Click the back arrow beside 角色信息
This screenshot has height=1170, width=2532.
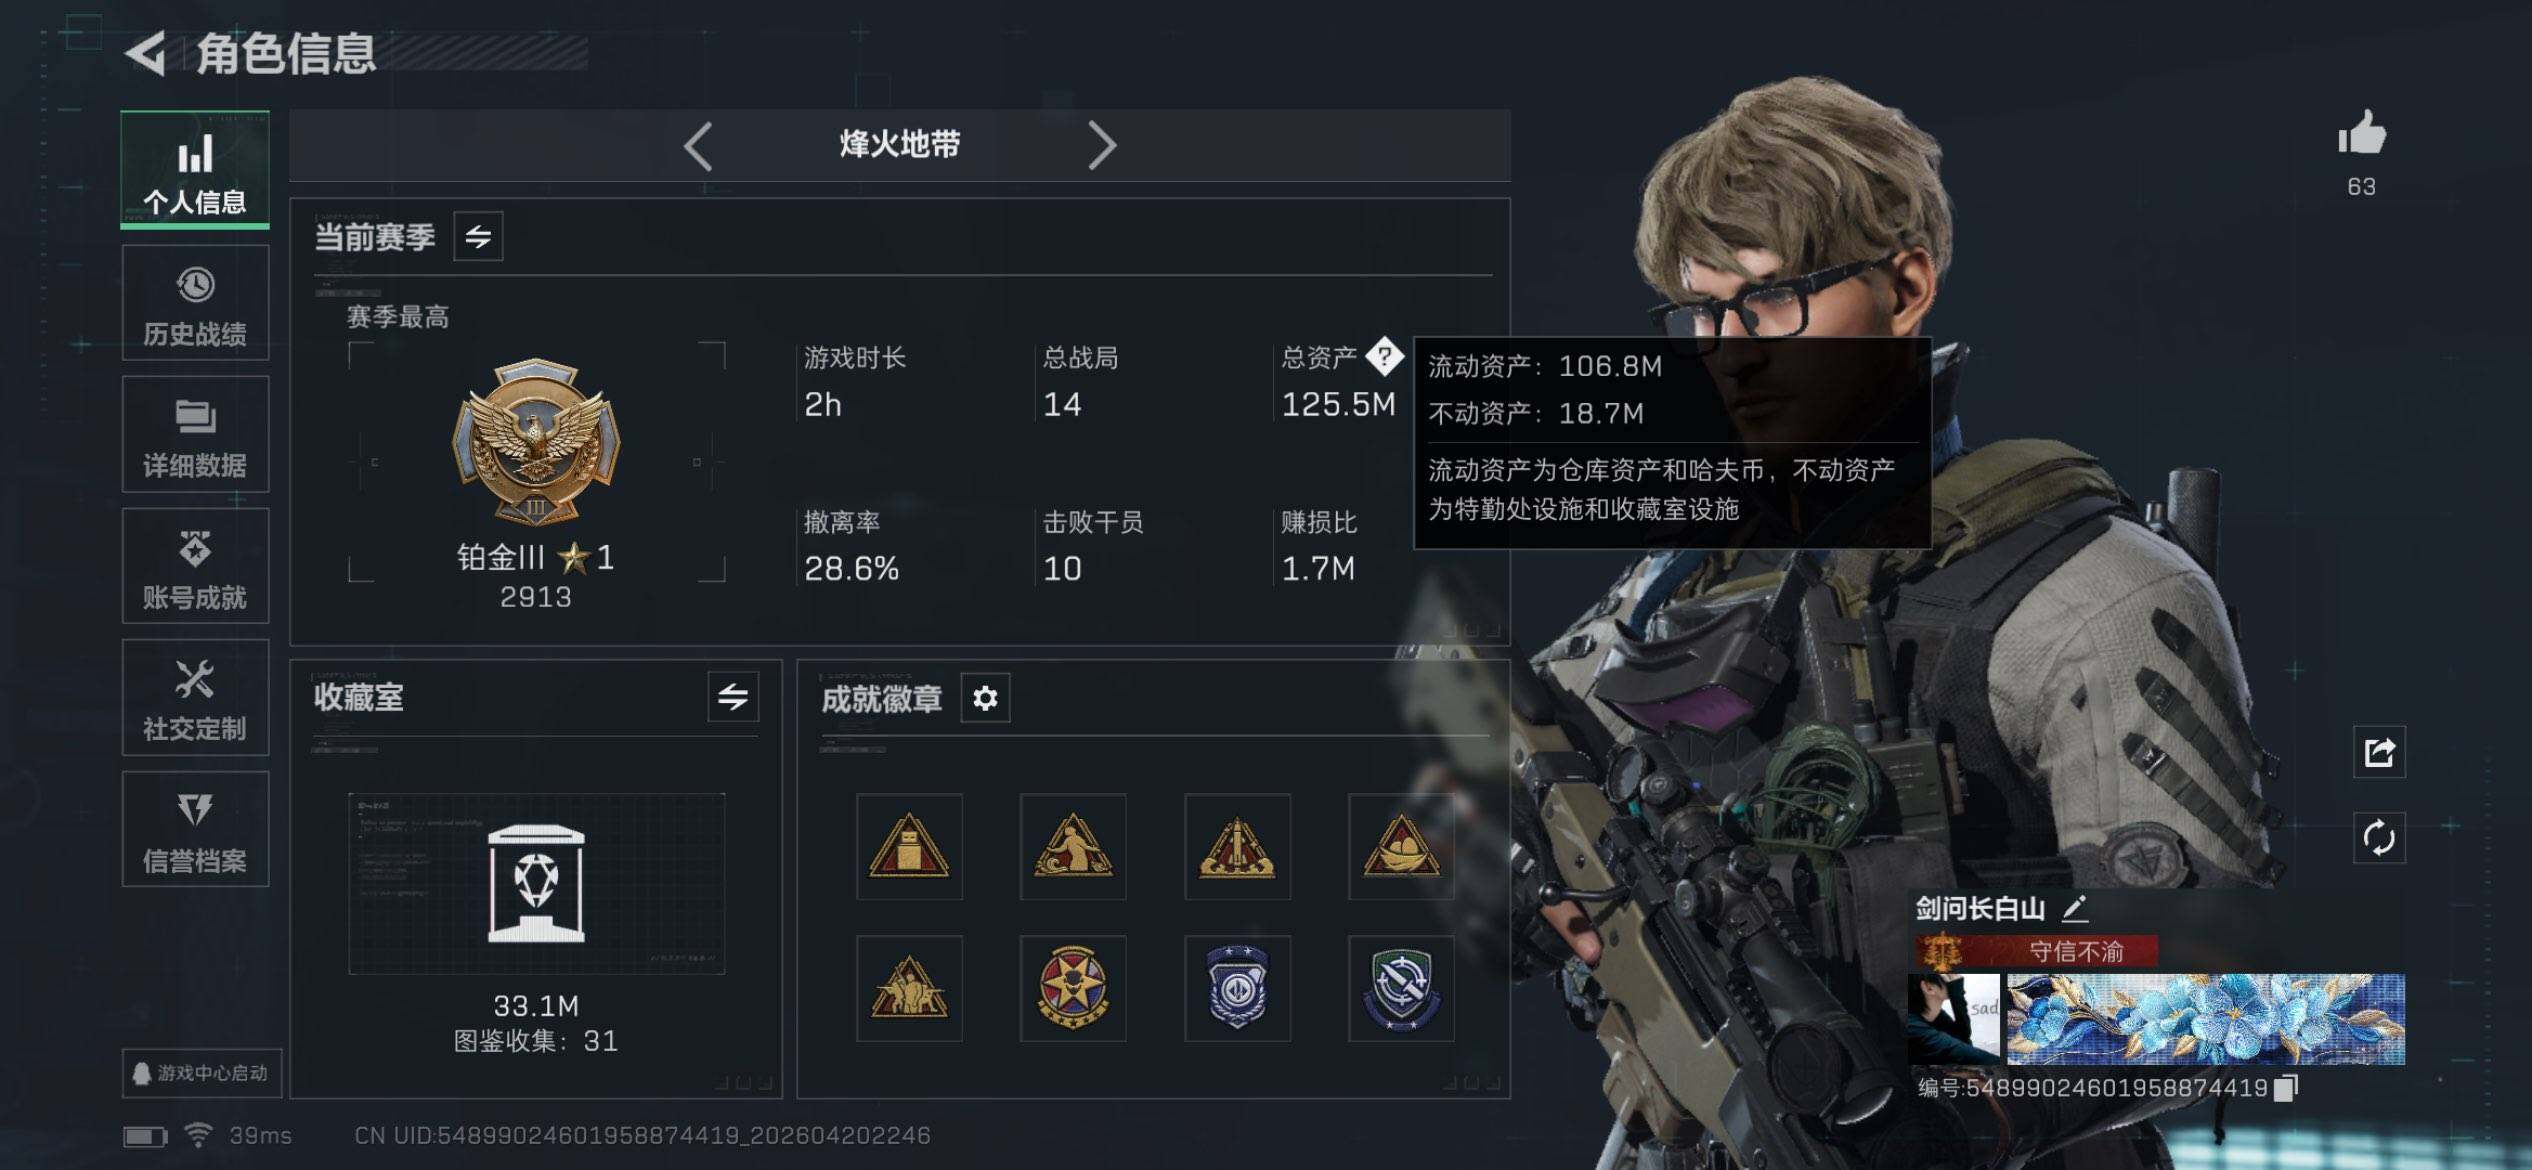pyautogui.click(x=146, y=53)
